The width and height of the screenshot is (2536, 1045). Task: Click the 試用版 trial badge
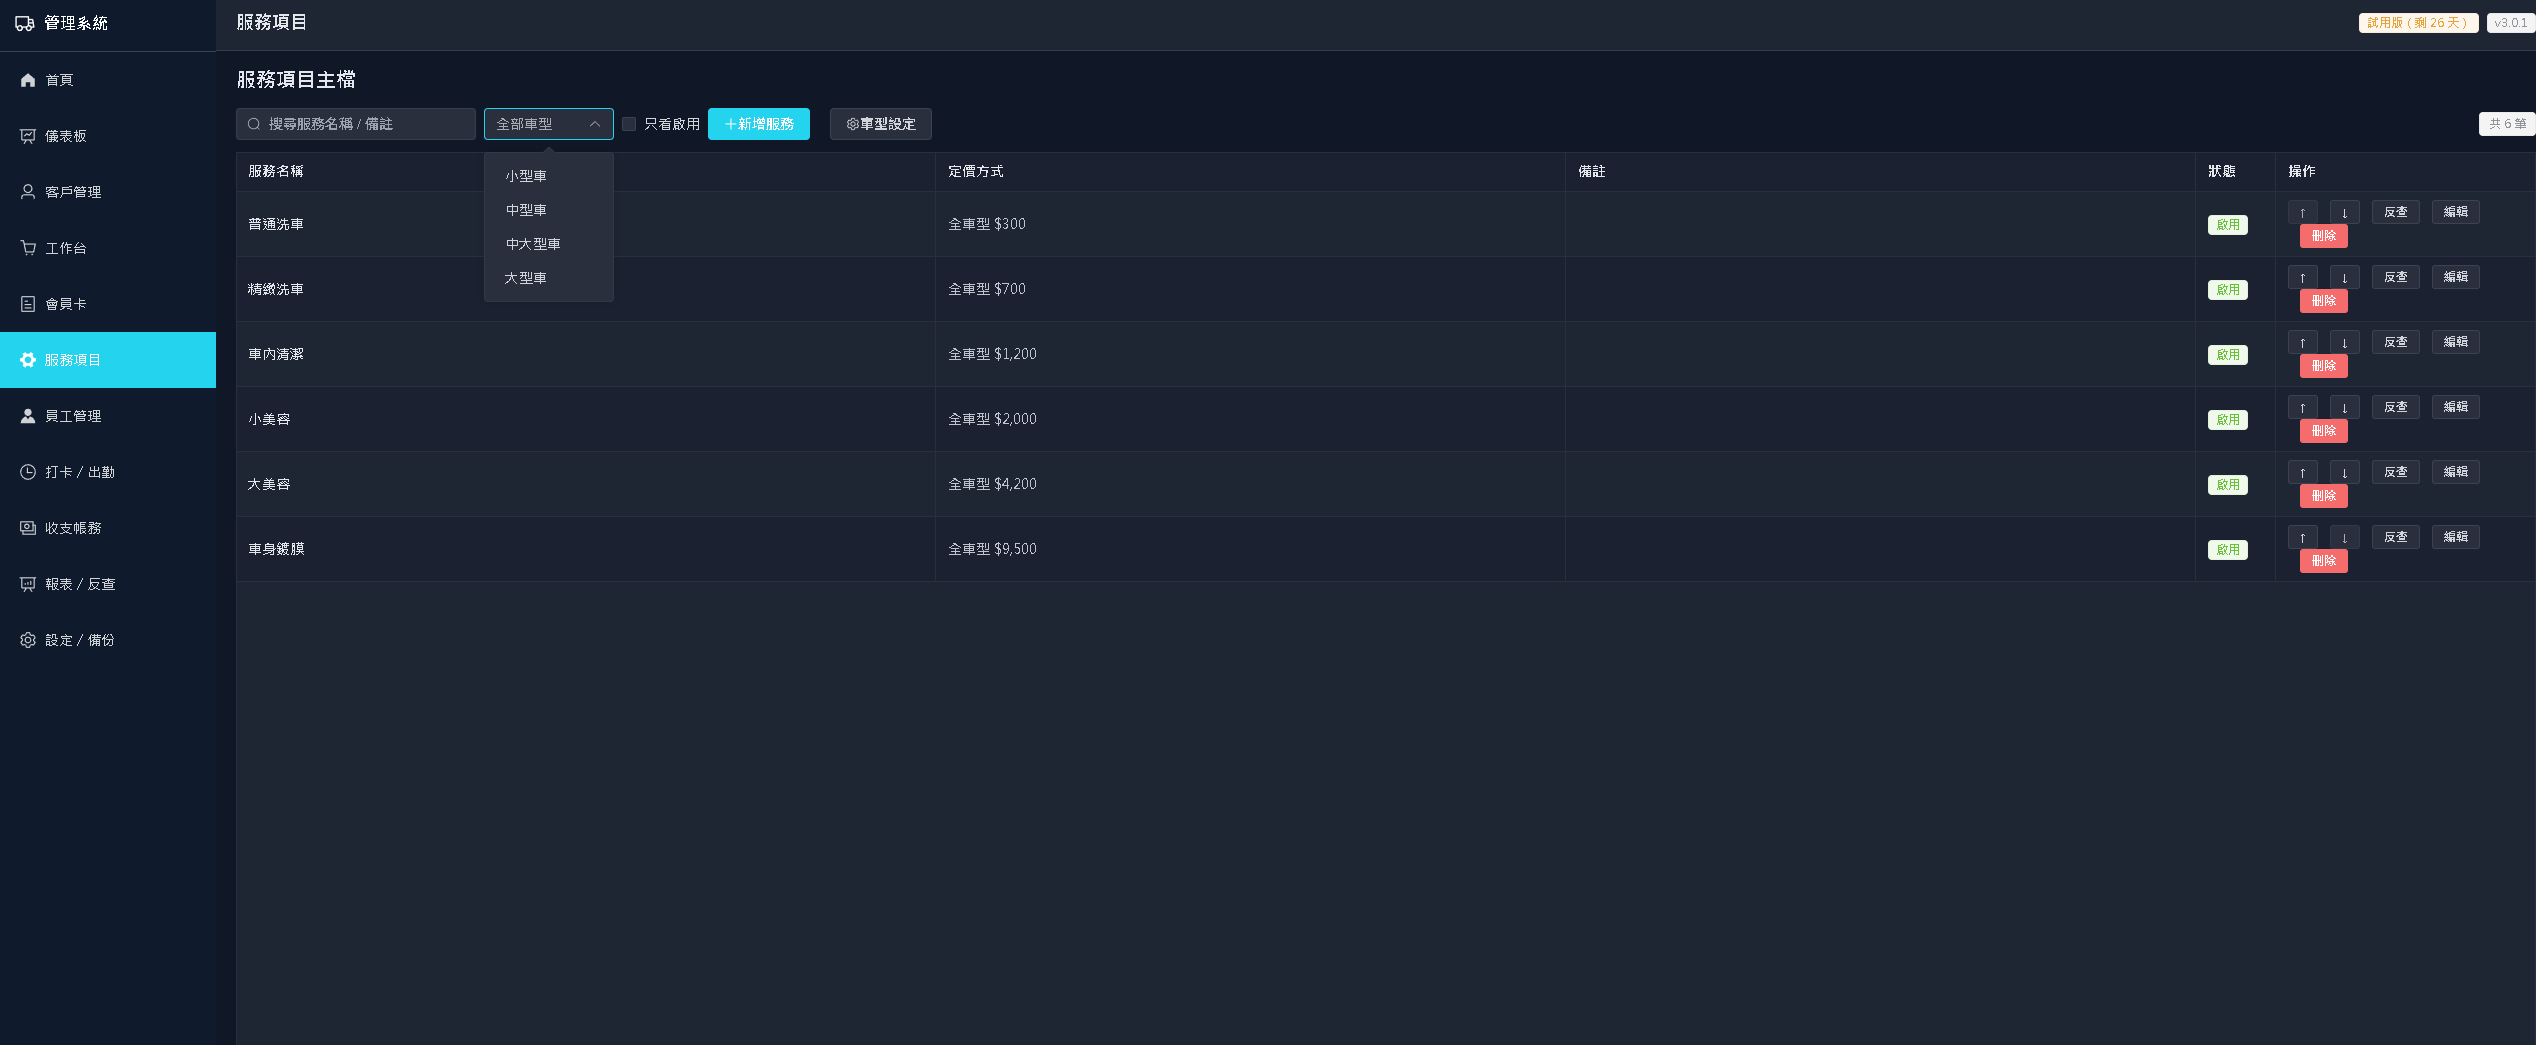2418,23
